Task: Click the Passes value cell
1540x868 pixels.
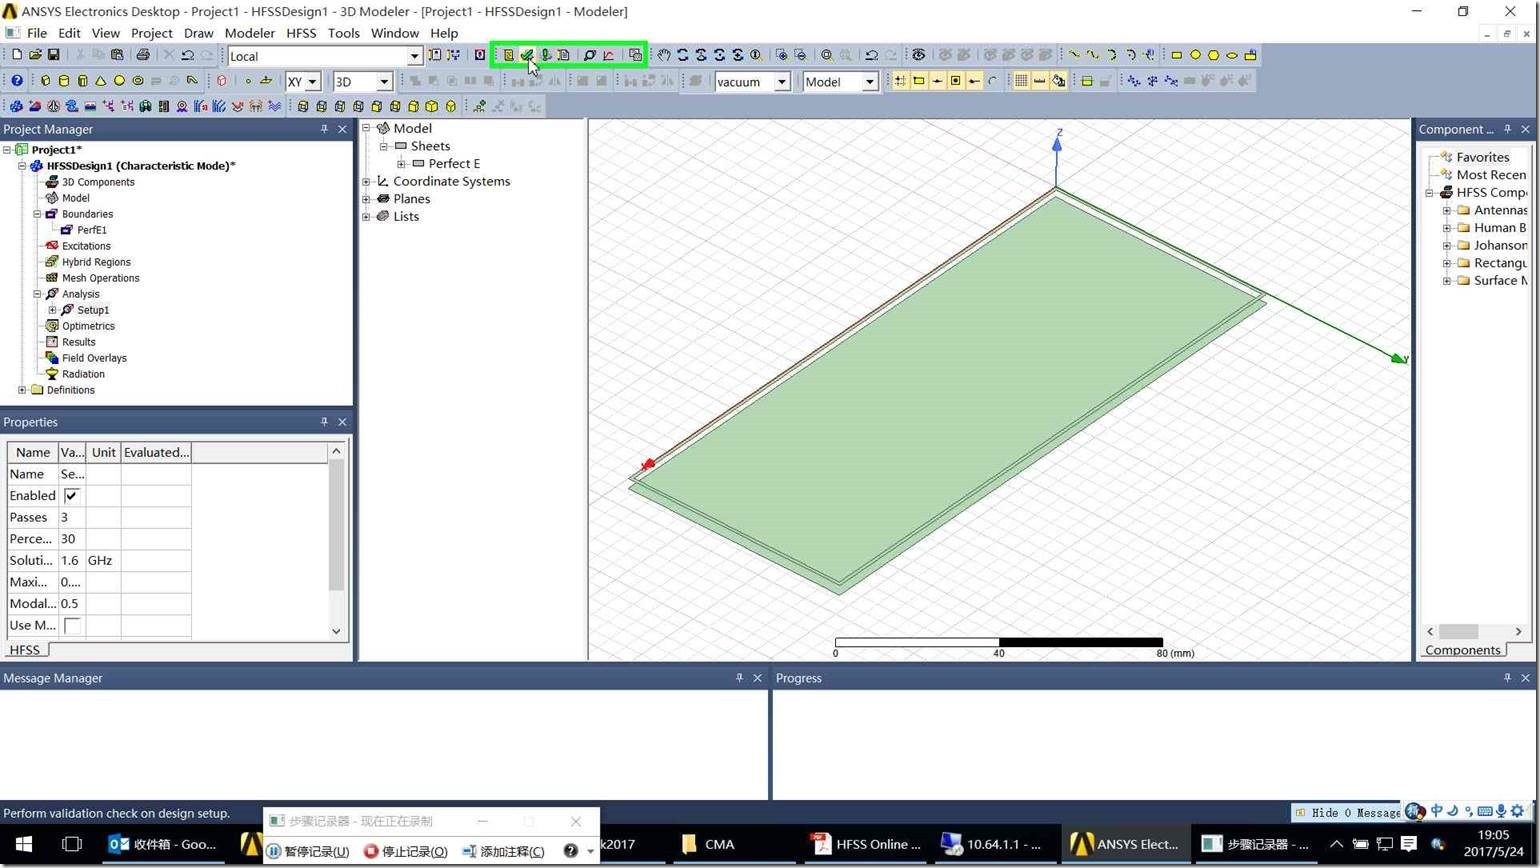Action: pyautogui.click(x=72, y=517)
